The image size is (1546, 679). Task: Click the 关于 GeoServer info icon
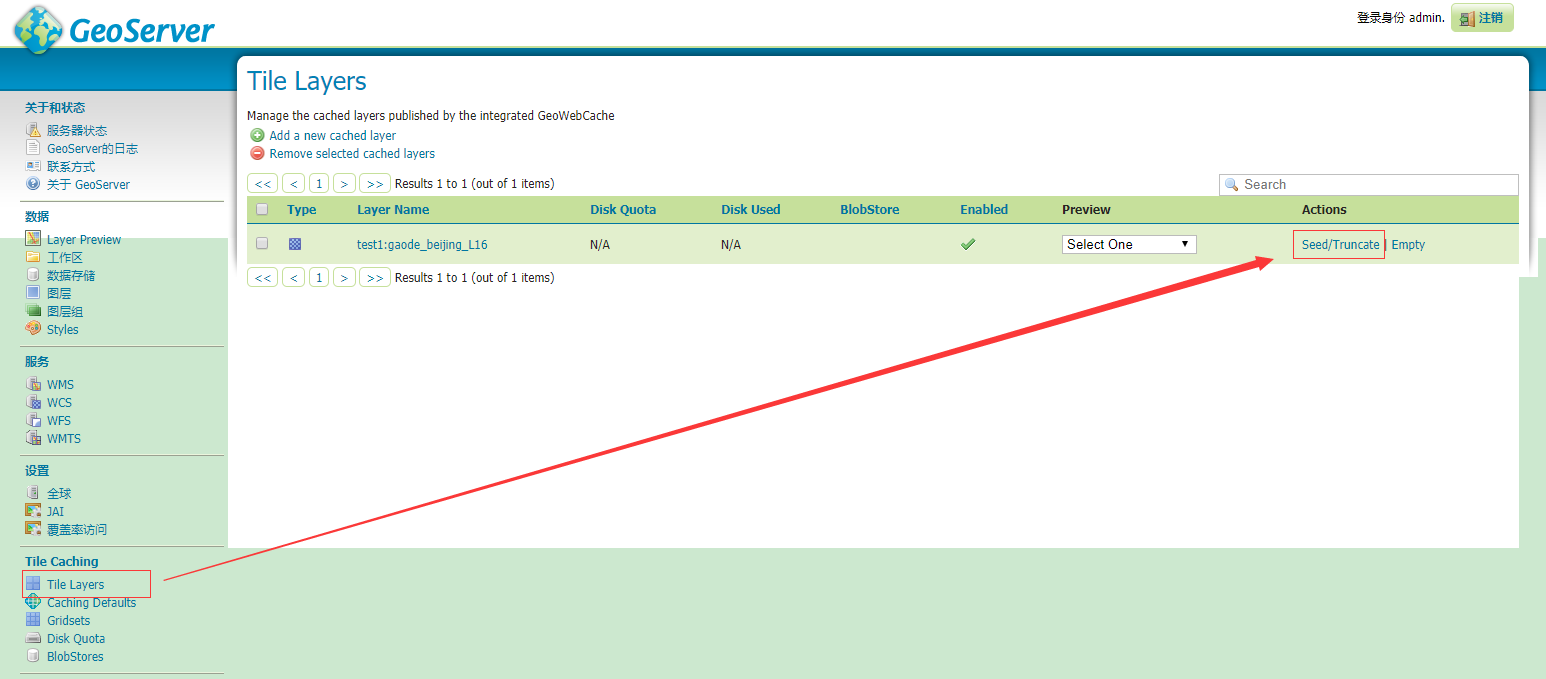[33, 184]
